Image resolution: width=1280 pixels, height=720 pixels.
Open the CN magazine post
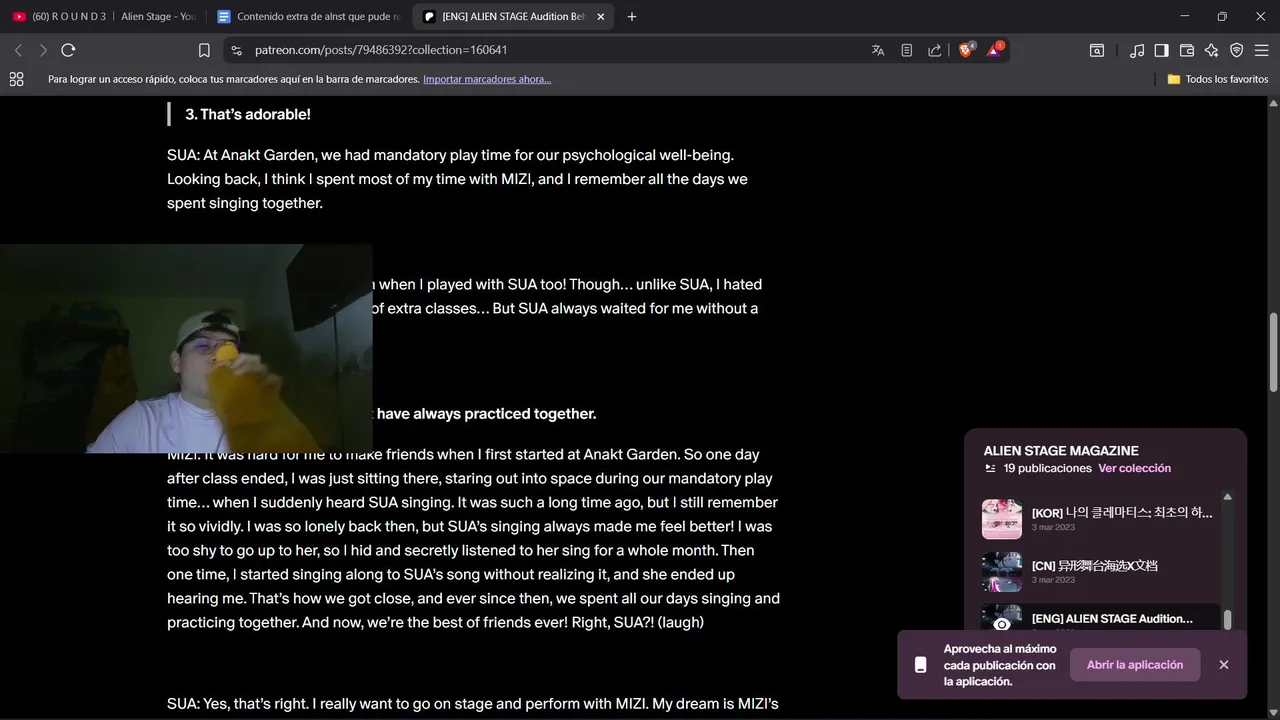coord(1100,571)
